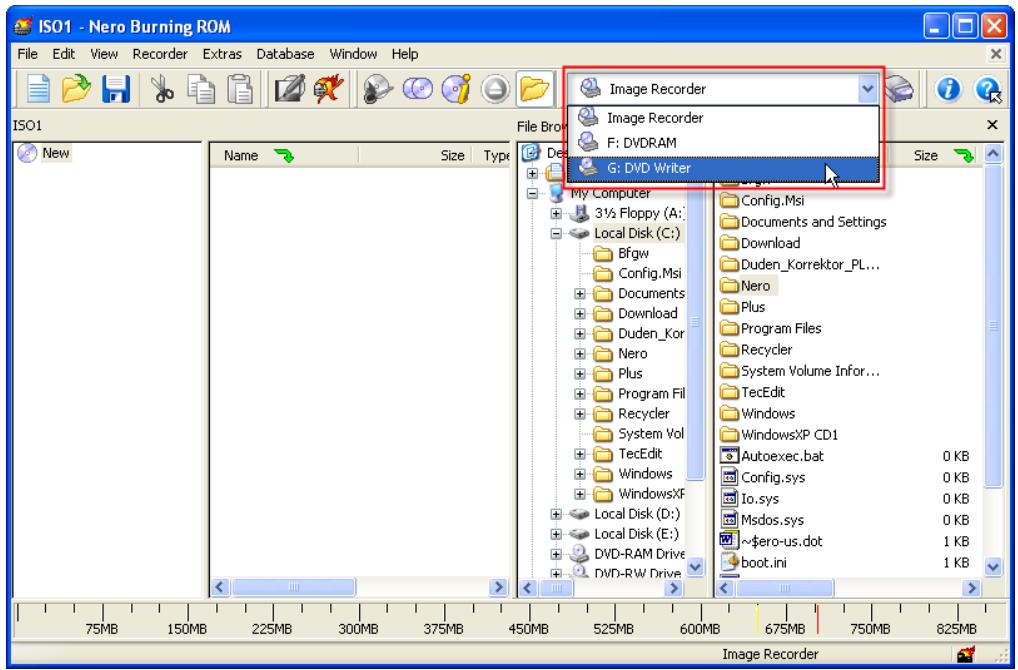1018x670 pixels.
Task: Click the What's This help icon
Action: coord(988,89)
